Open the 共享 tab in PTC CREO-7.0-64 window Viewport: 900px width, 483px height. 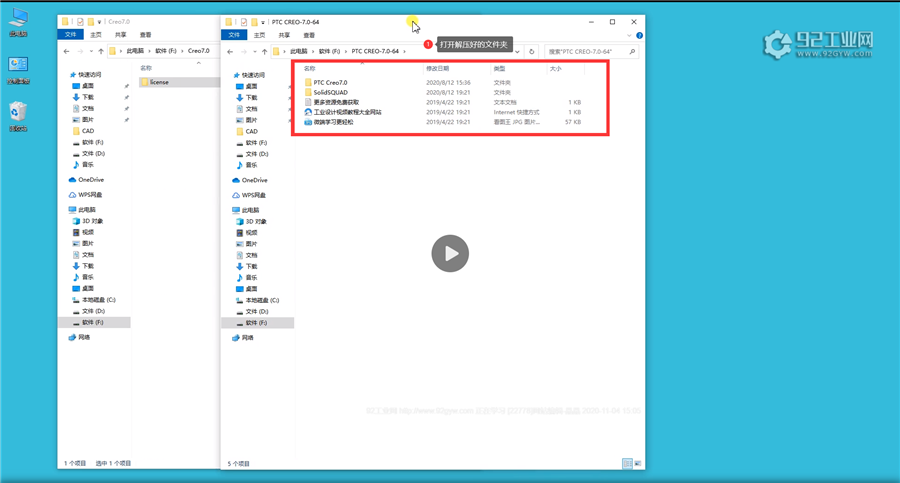pos(284,35)
